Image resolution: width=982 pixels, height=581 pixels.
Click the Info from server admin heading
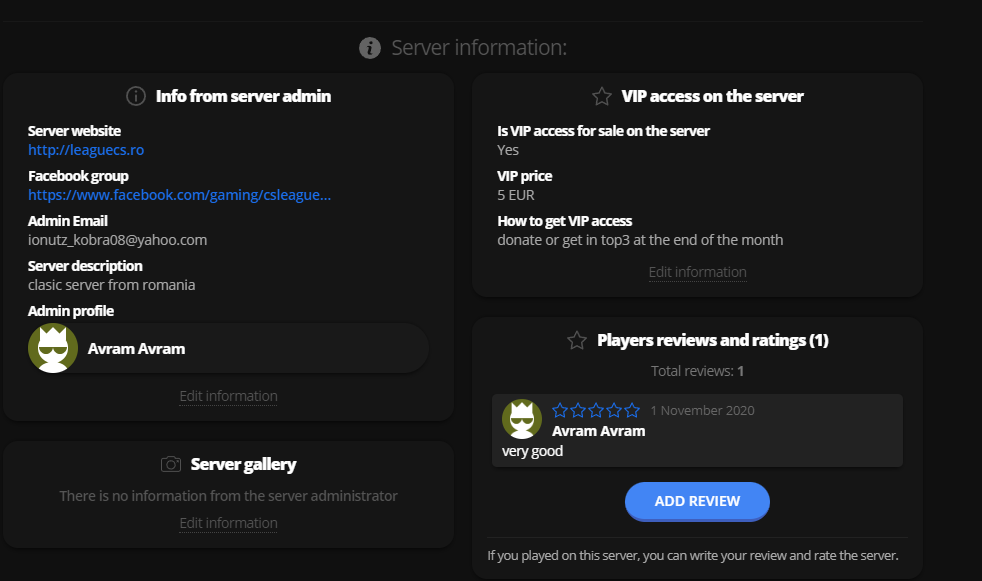point(243,96)
